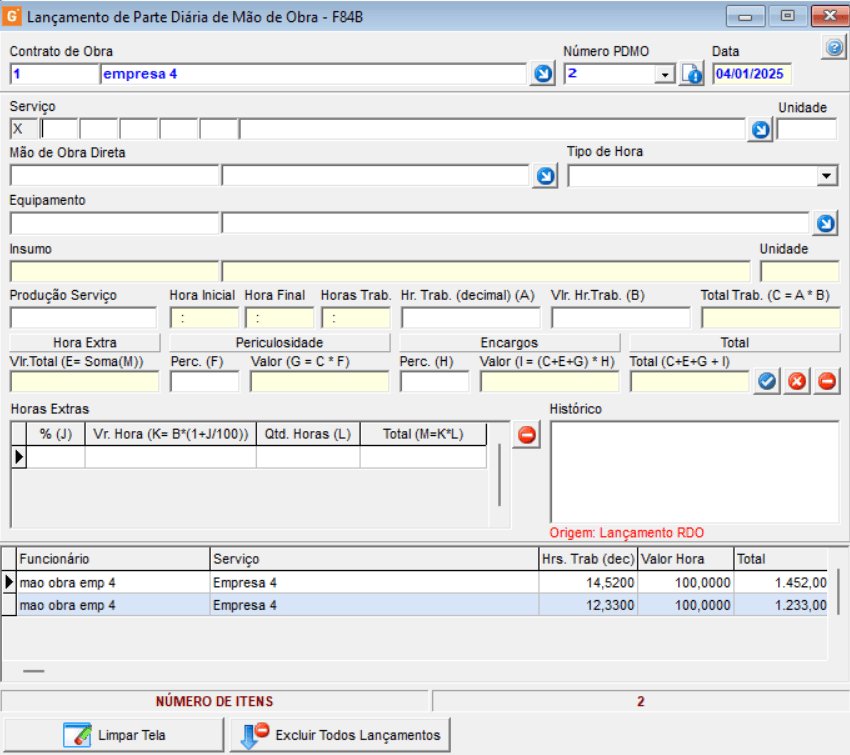Click the Histórico text area
The width and height of the screenshot is (850, 755).
(695, 472)
